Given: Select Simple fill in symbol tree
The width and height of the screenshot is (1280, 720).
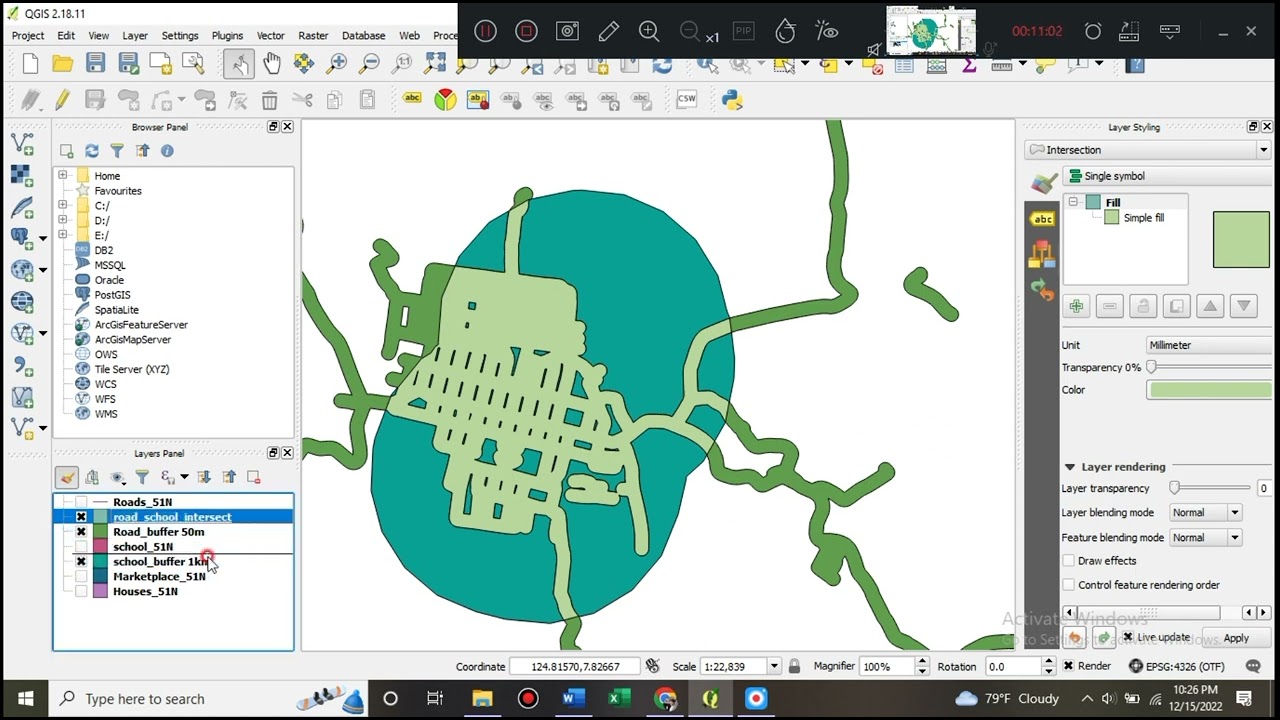Looking at the screenshot, I should click(1143, 218).
